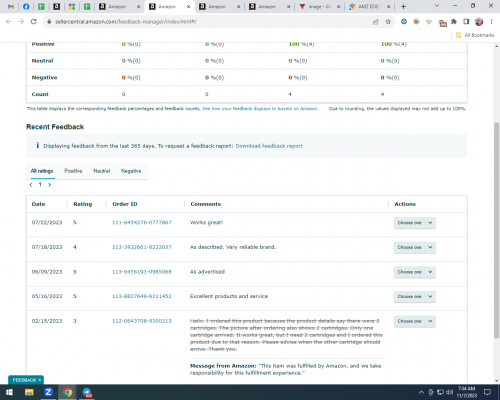Open Zoom from the taskbar

pos(48,392)
